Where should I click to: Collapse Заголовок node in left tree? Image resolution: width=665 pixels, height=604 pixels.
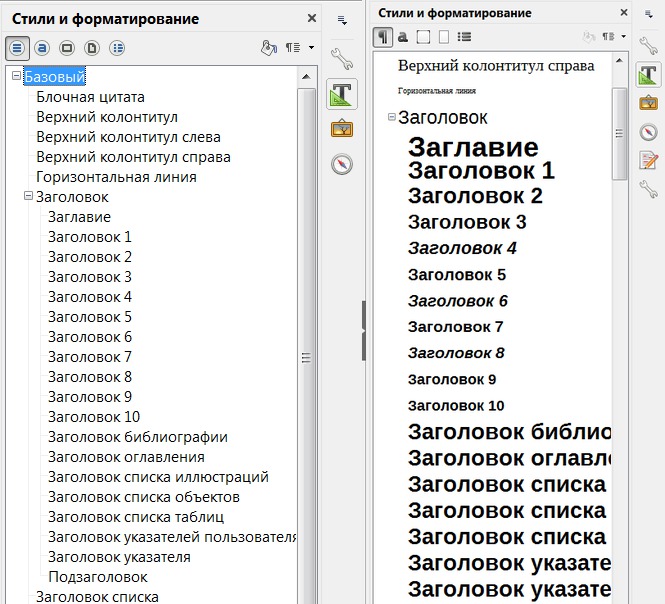point(28,197)
